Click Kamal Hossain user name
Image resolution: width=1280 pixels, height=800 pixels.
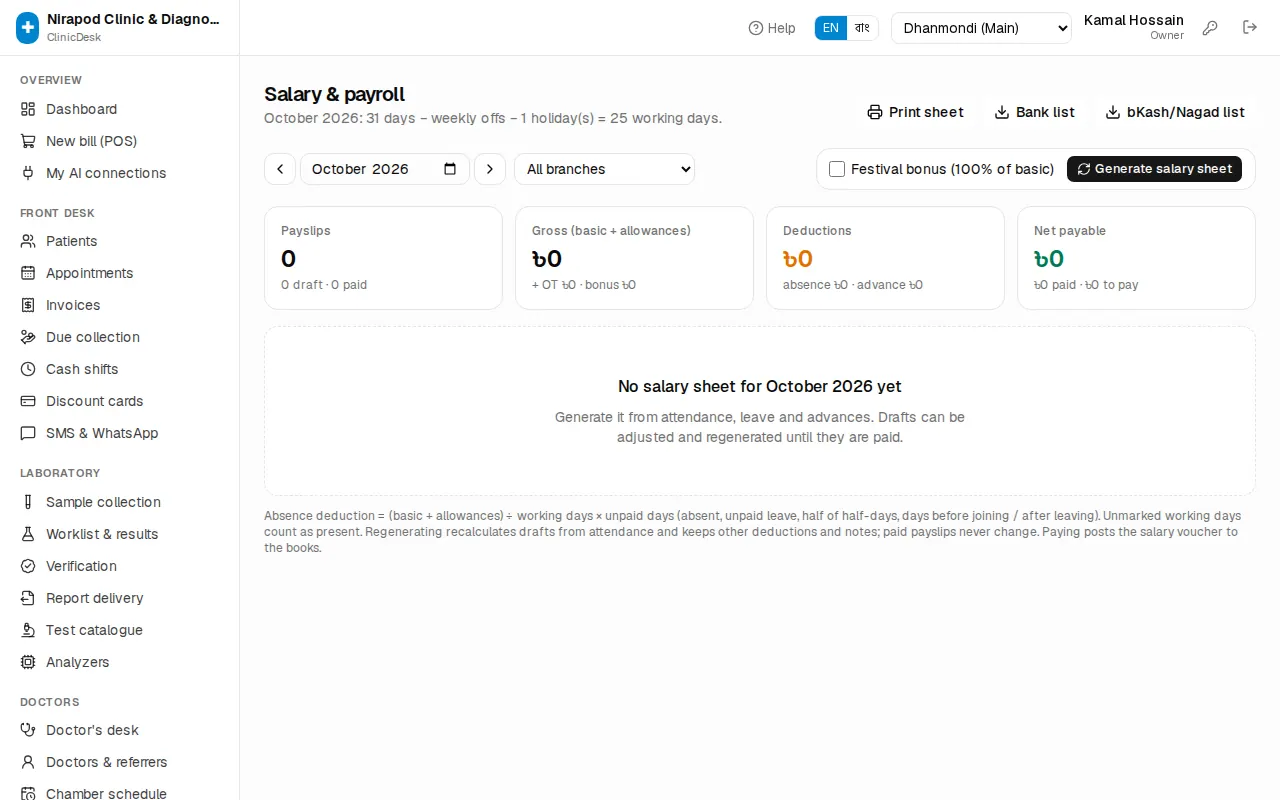pyautogui.click(x=1134, y=20)
